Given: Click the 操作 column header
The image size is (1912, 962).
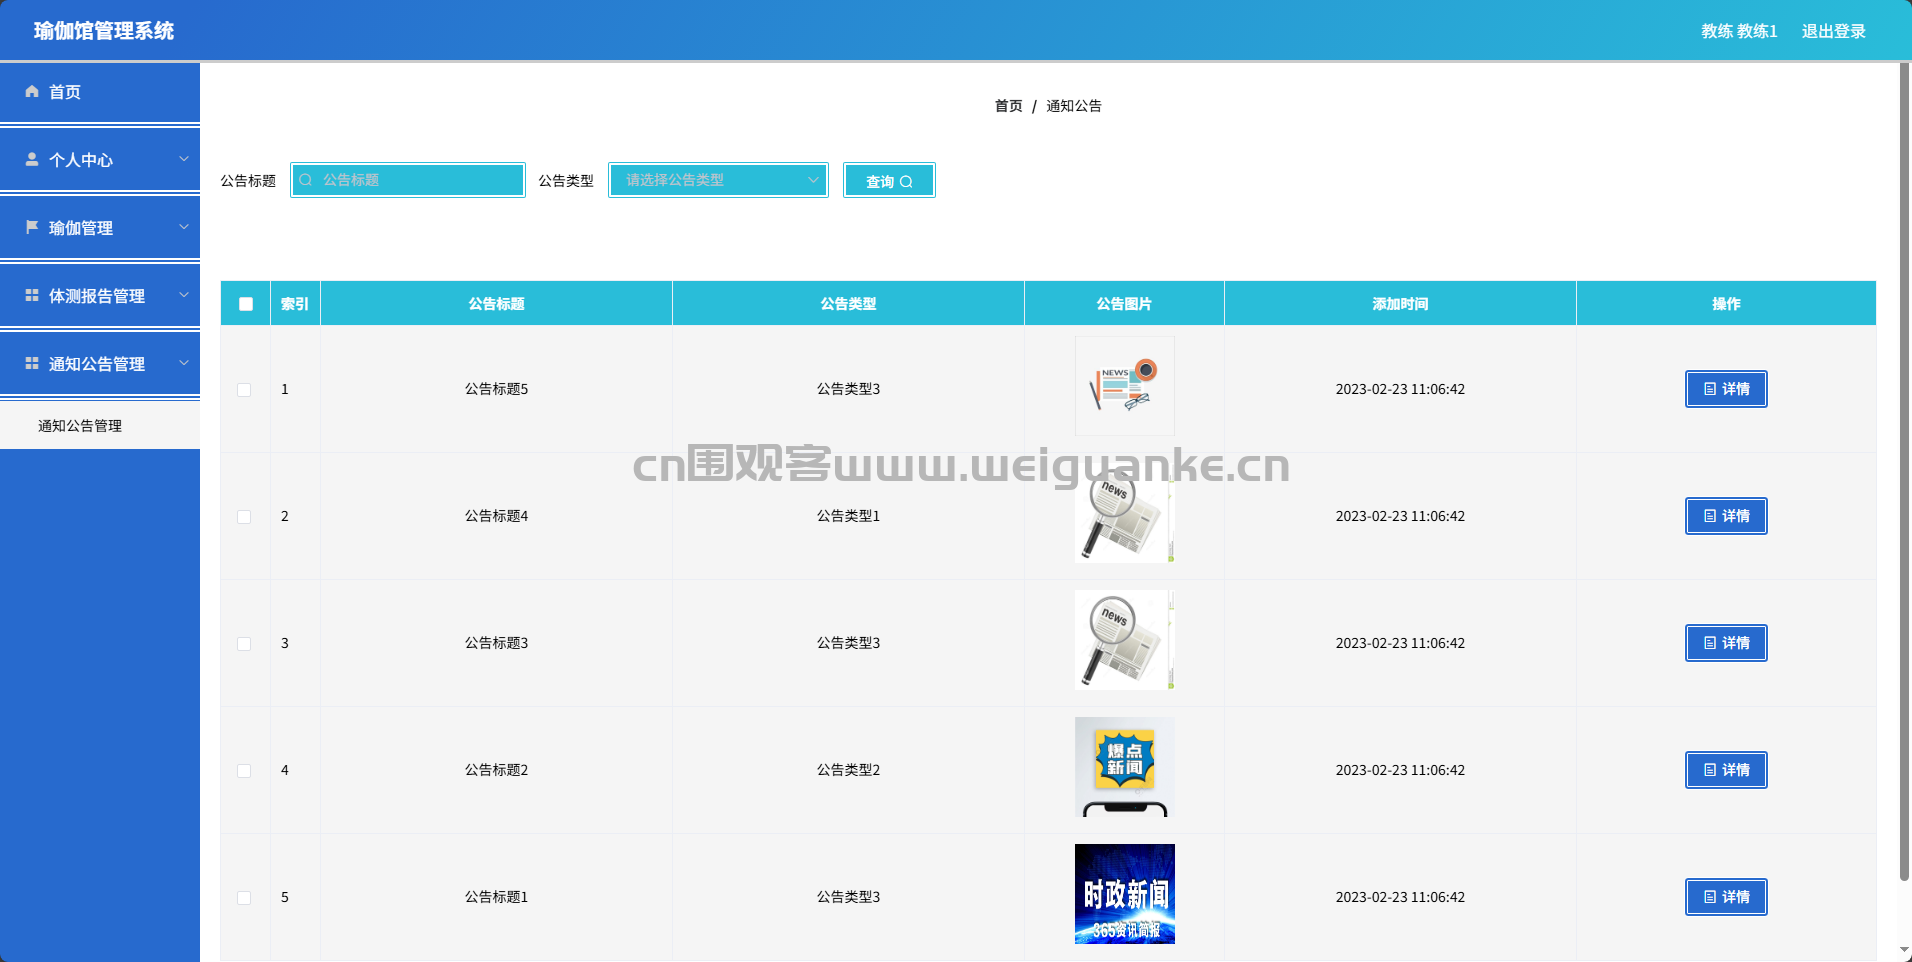Looking at the screenshot, I should (1726, 304).
